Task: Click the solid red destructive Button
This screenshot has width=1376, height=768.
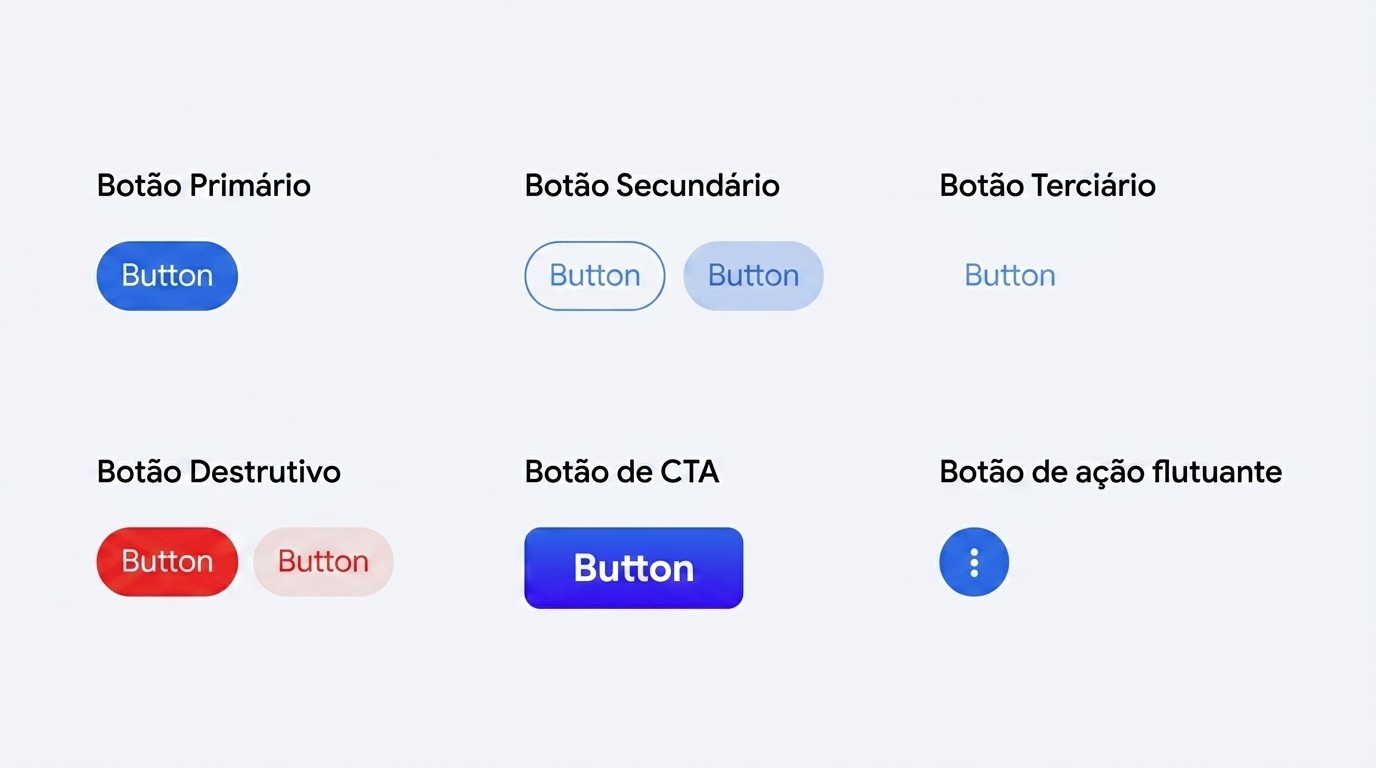Action: [167, 562]
